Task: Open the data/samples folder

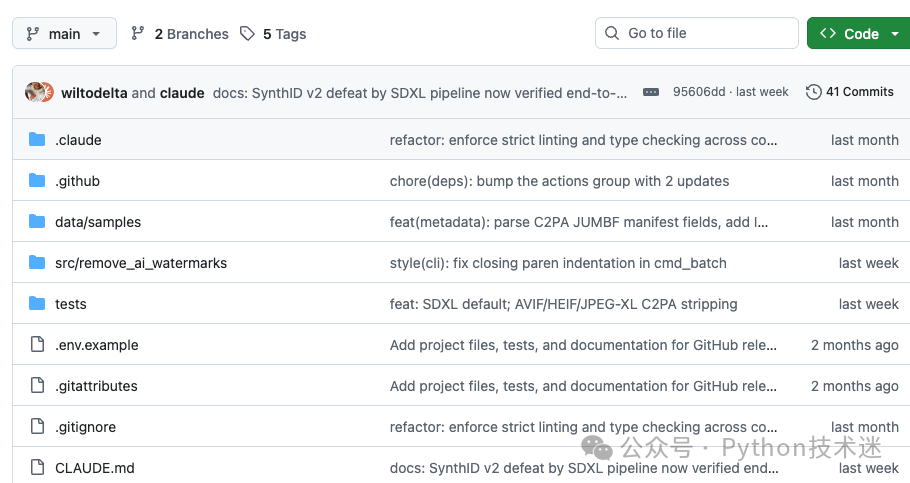Action: tap(98, 222)
